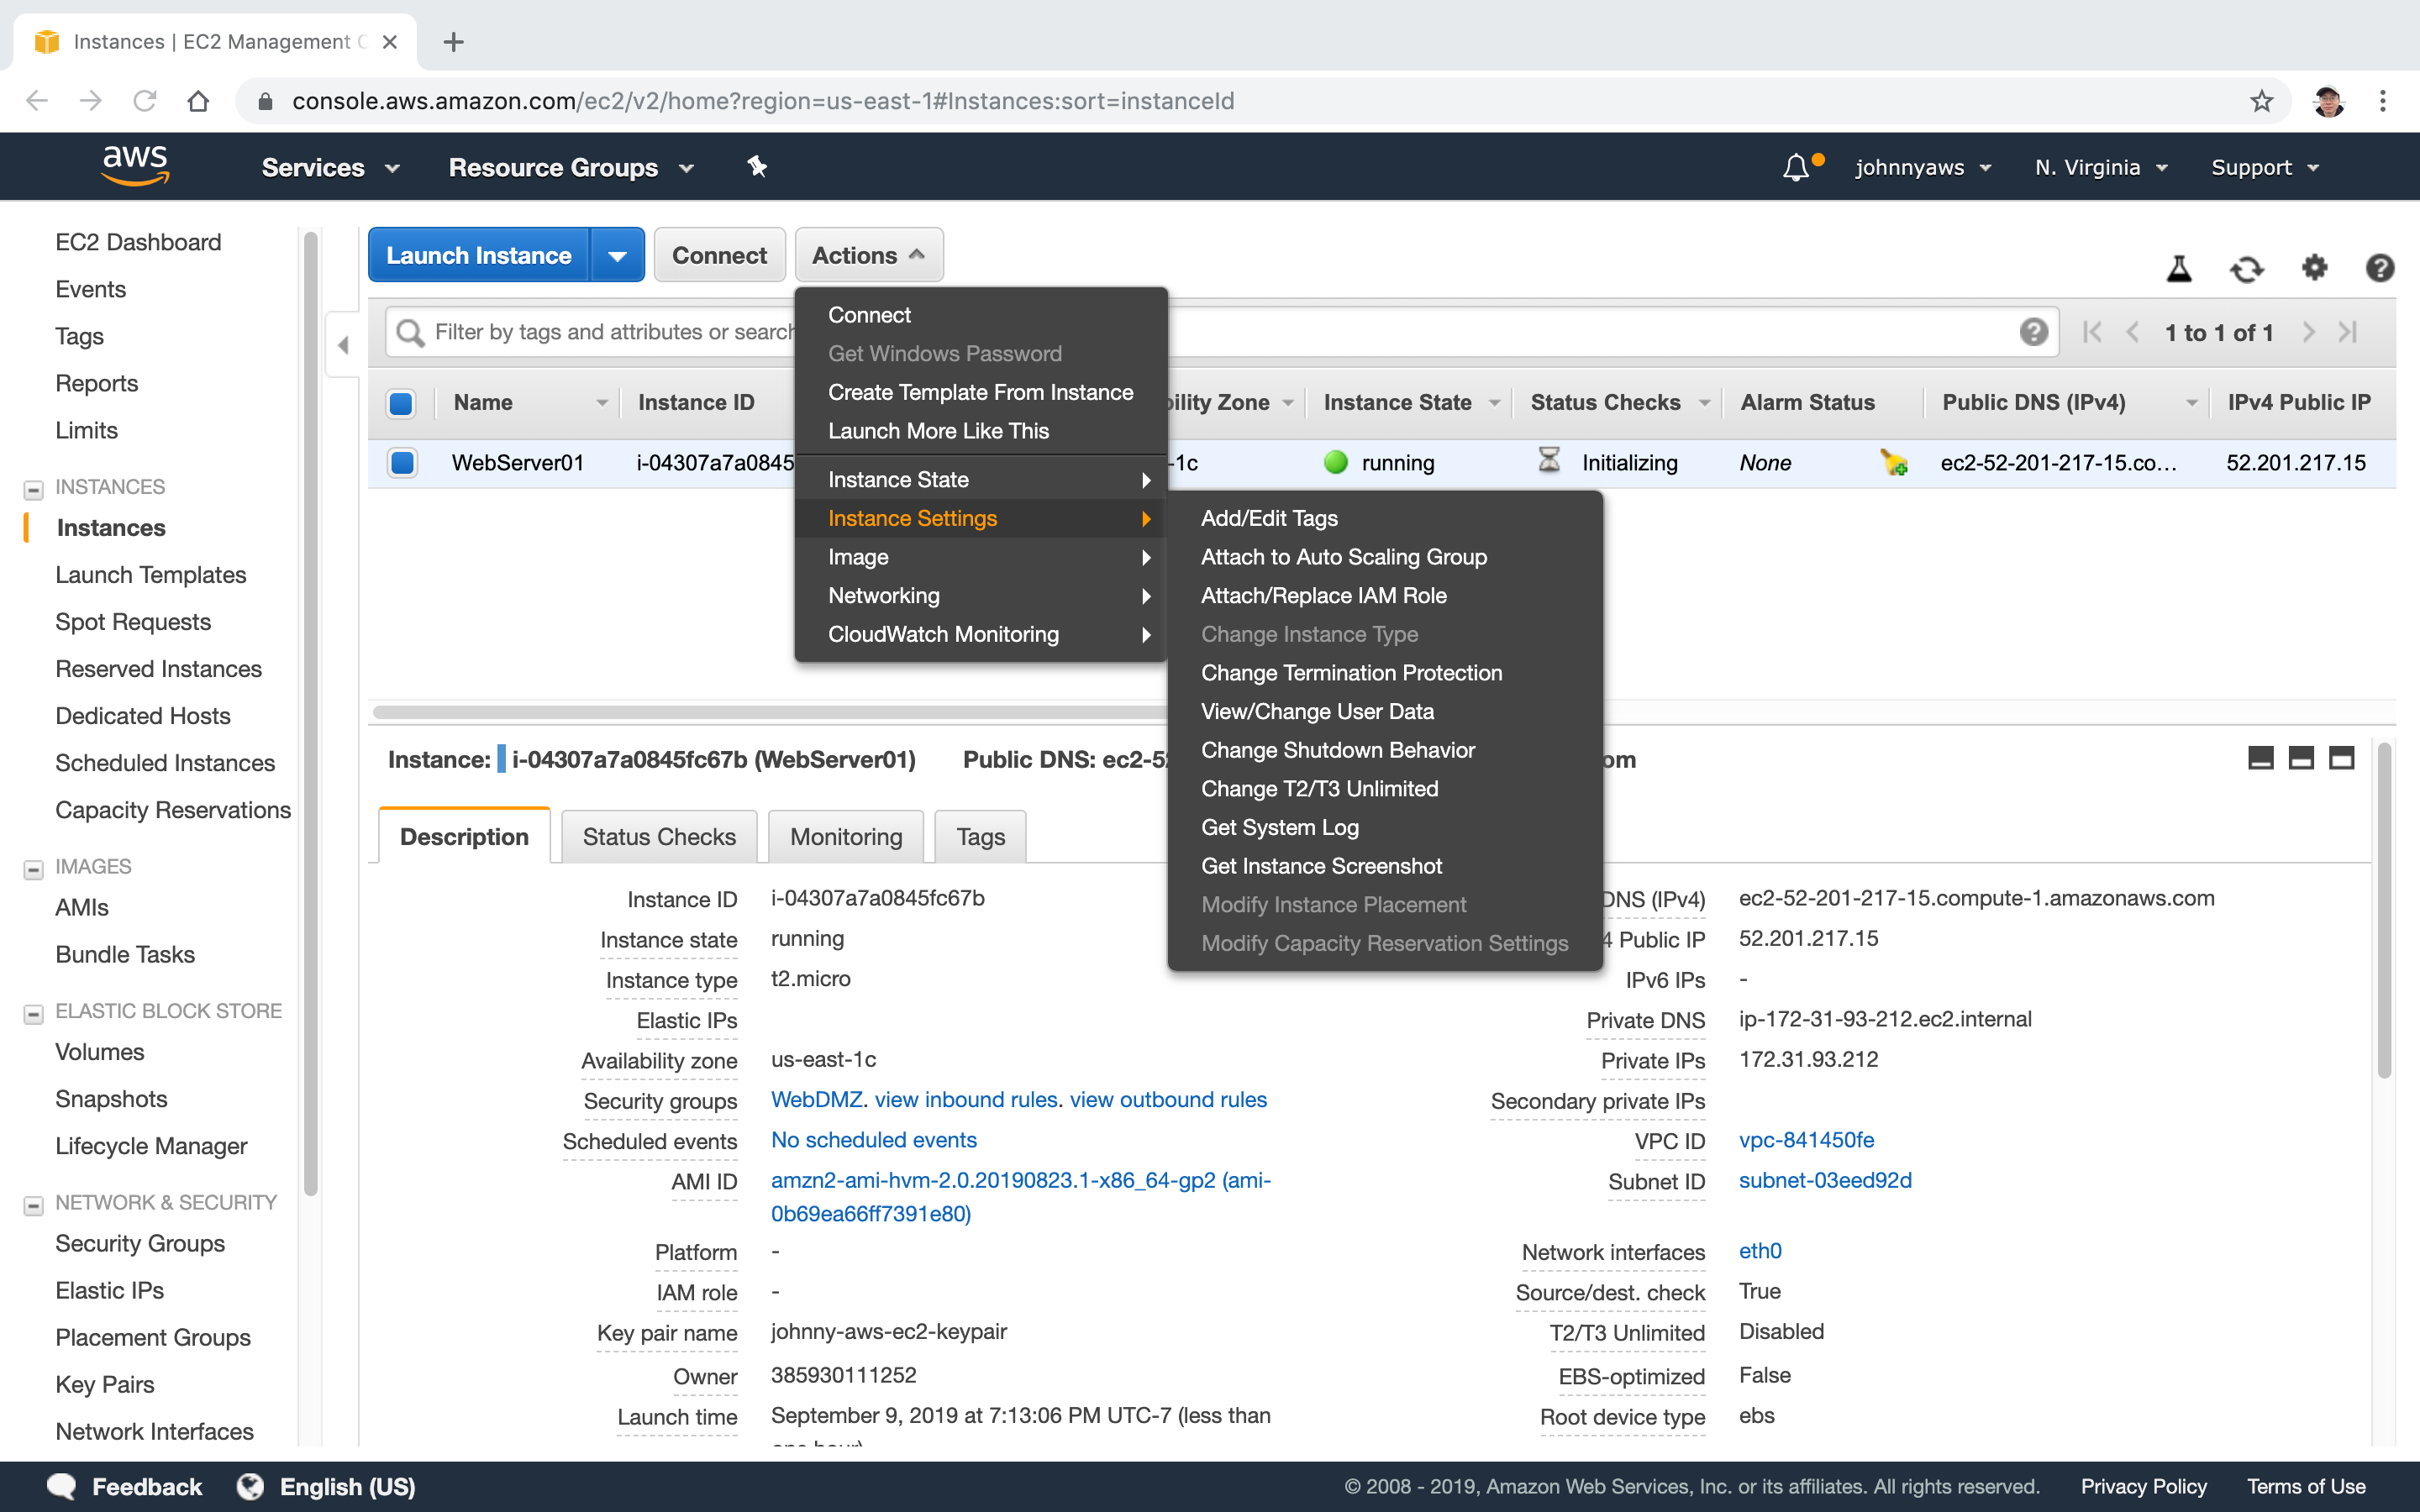Open the vpc-841450fe link
This screenshot has width=2420, height=1512.
coord(1806,1139)
